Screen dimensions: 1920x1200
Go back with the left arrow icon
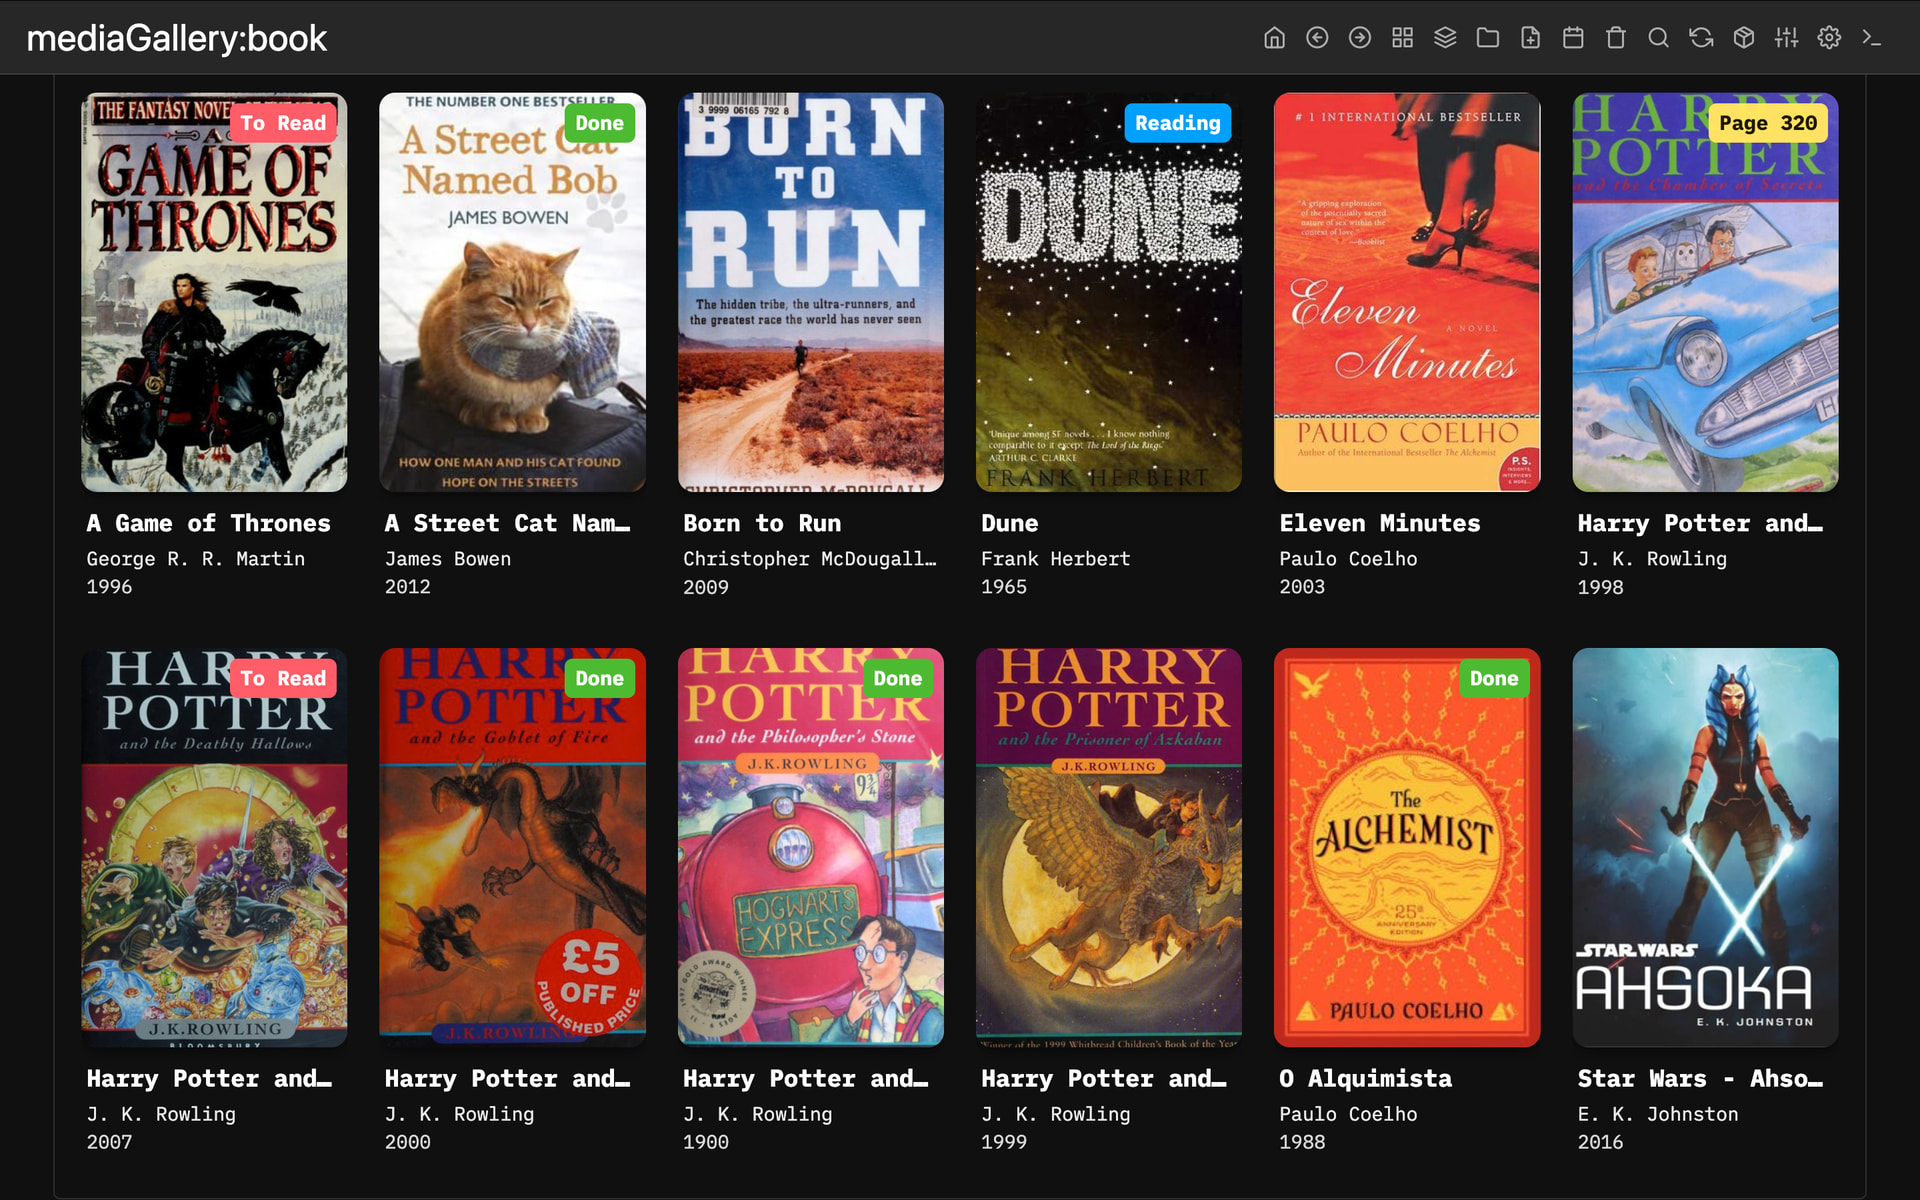pyautogui.click(x=1317, y=38)
